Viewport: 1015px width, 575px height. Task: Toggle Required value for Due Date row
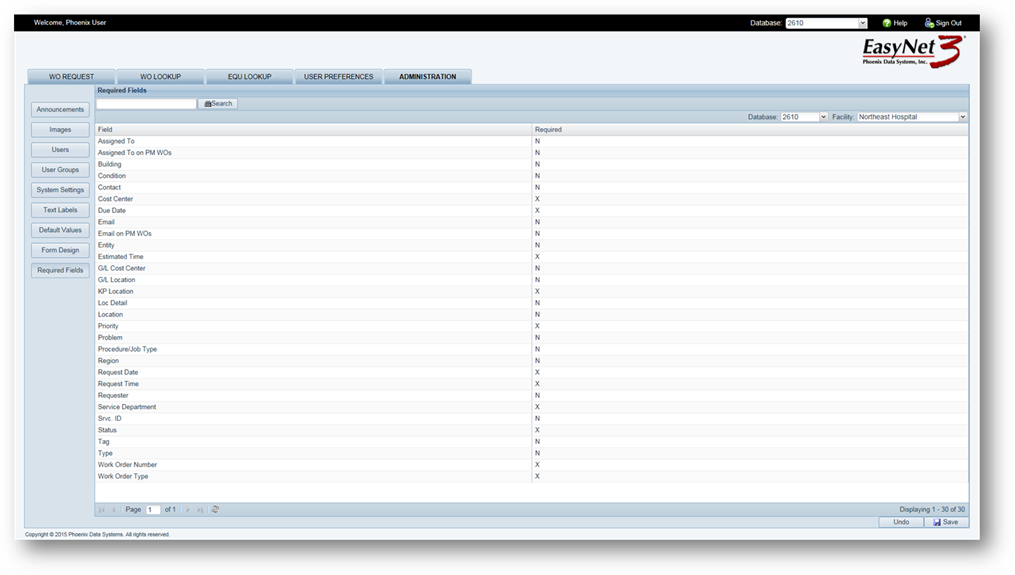pos(537,211)
